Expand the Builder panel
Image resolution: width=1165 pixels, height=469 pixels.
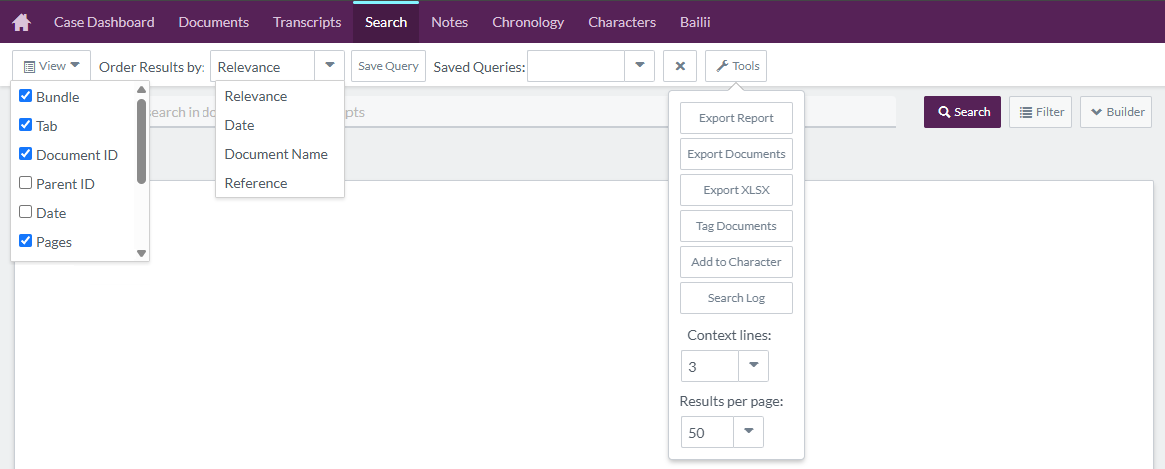(1116, 112)
